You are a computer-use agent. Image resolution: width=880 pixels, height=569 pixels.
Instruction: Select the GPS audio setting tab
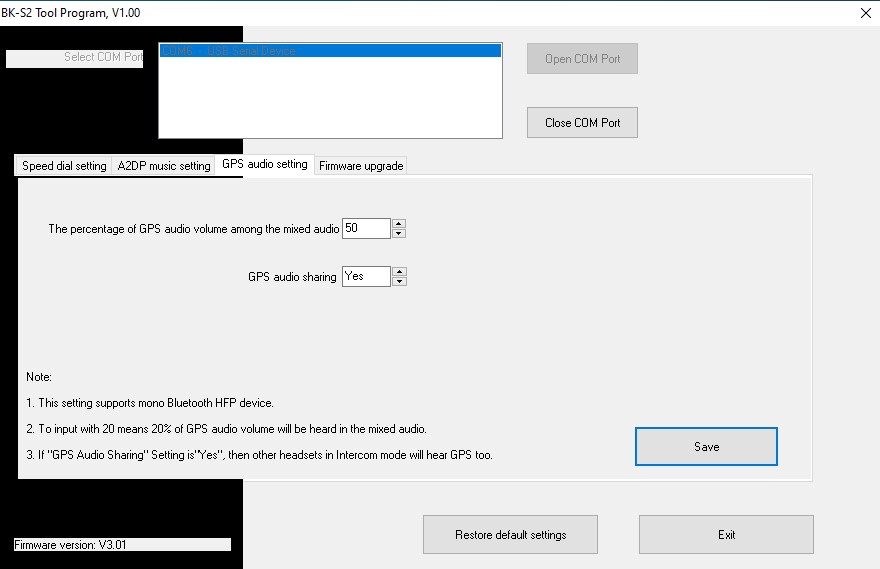coord(264,164)
